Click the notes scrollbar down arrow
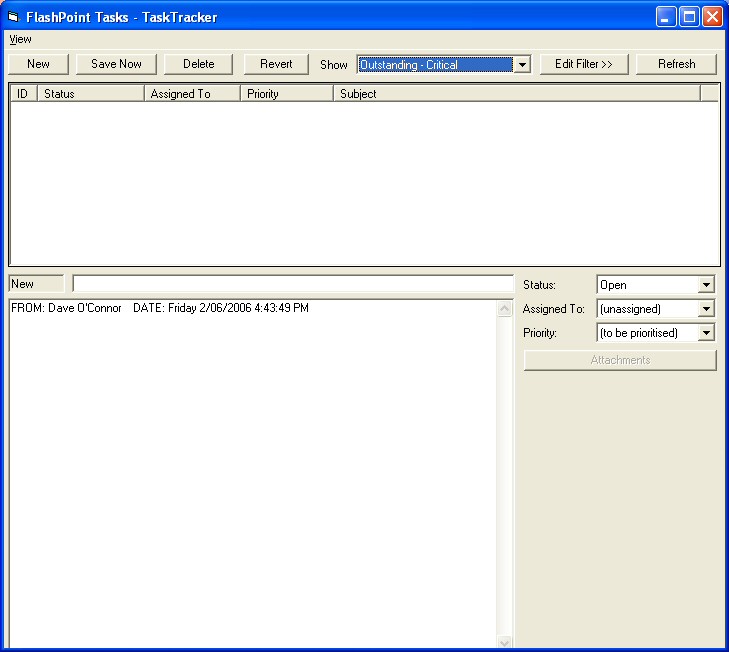 point(504,642)
